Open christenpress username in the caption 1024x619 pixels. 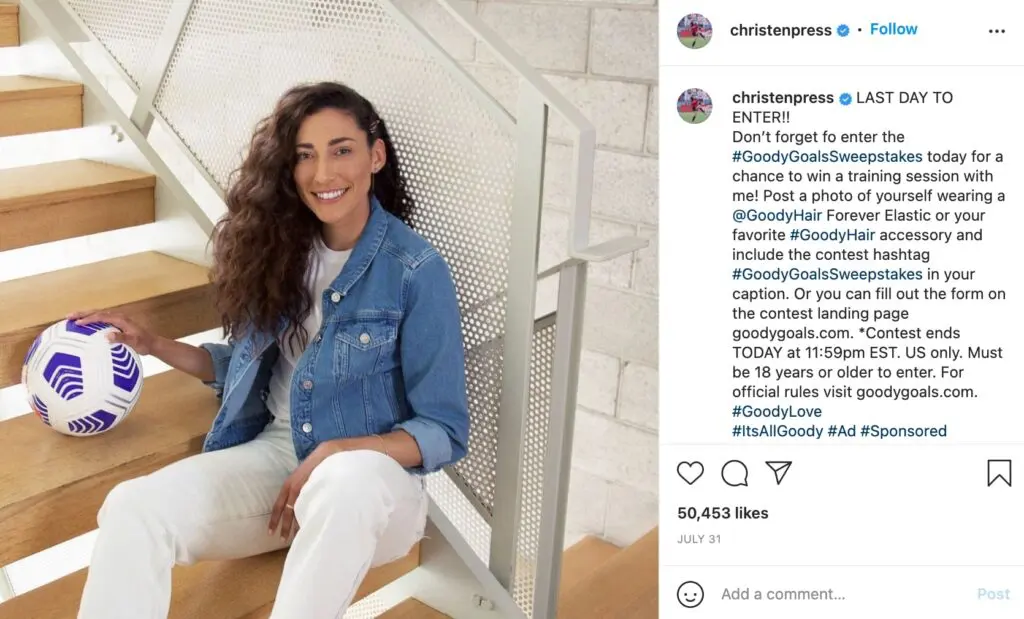(x=782, y=98)
